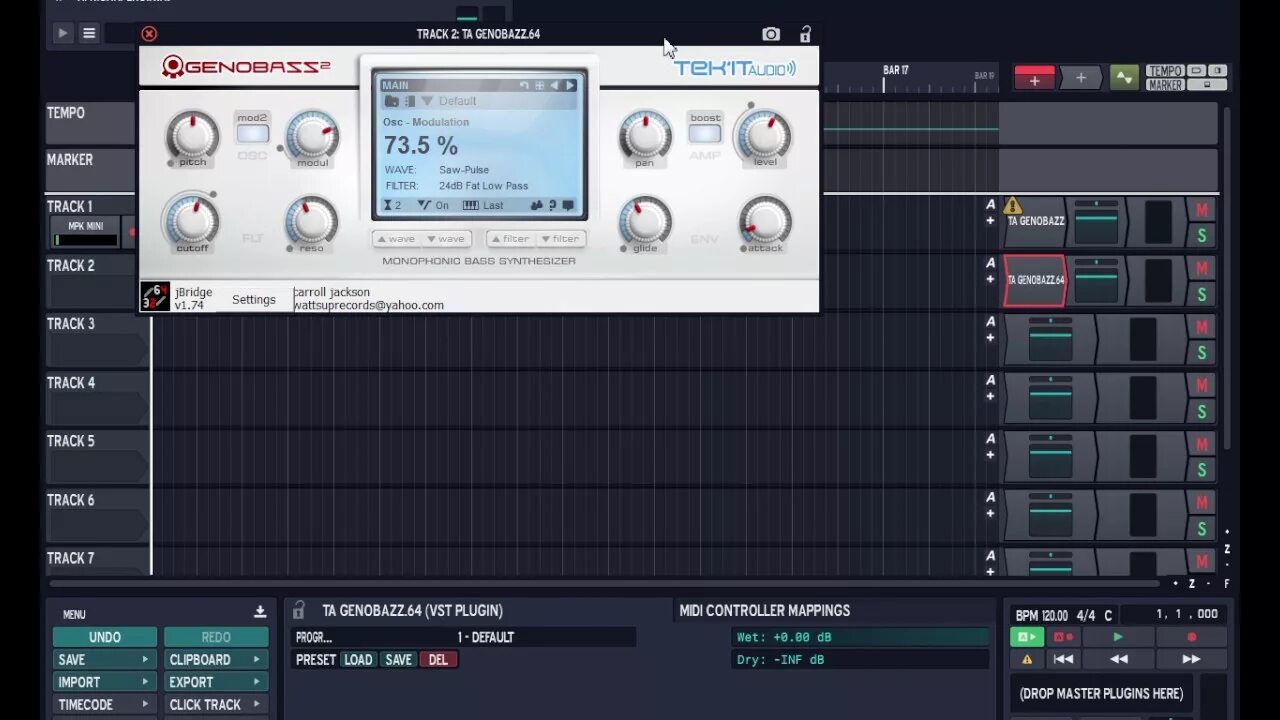The height and width of the screenshot is (720, 1280).
Task: Click the glide knob
Action: 645,220
